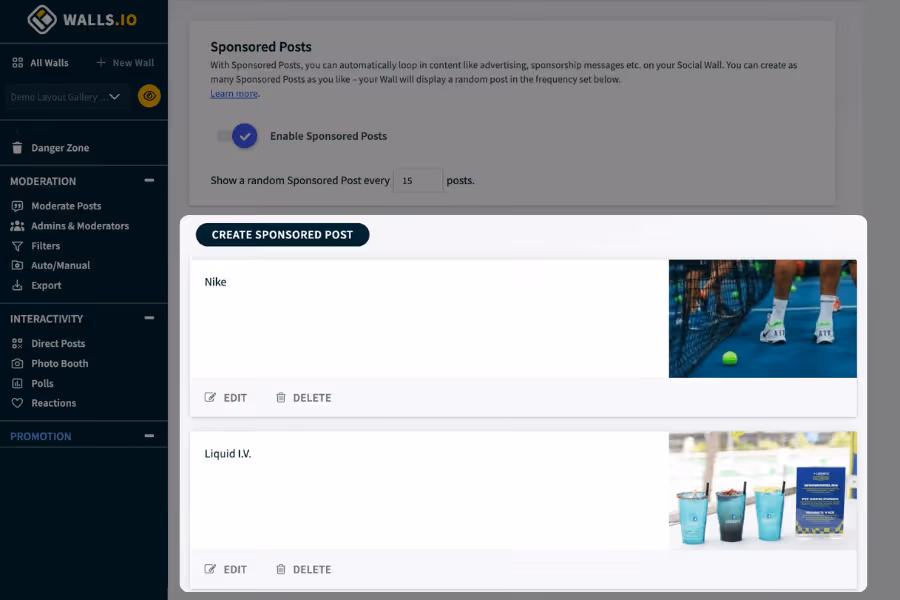Click the Interactivity section heading
This screenshot has height=600, width=900.
(x=46, y=319)
